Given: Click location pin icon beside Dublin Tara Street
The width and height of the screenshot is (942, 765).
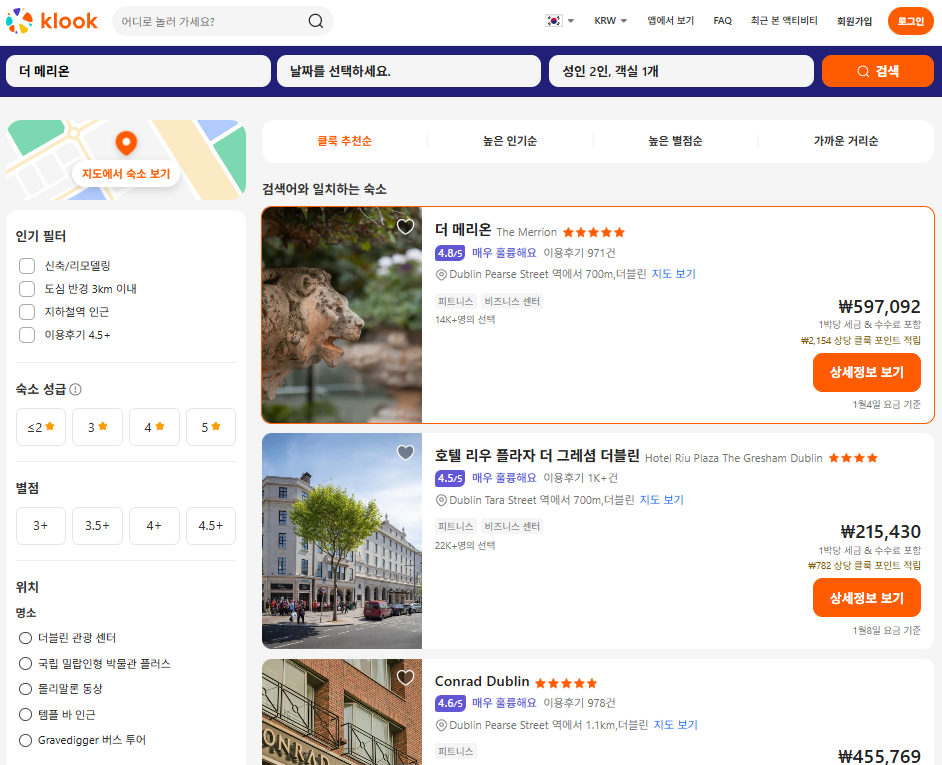Looking at the screenshot, I should 441,500.
